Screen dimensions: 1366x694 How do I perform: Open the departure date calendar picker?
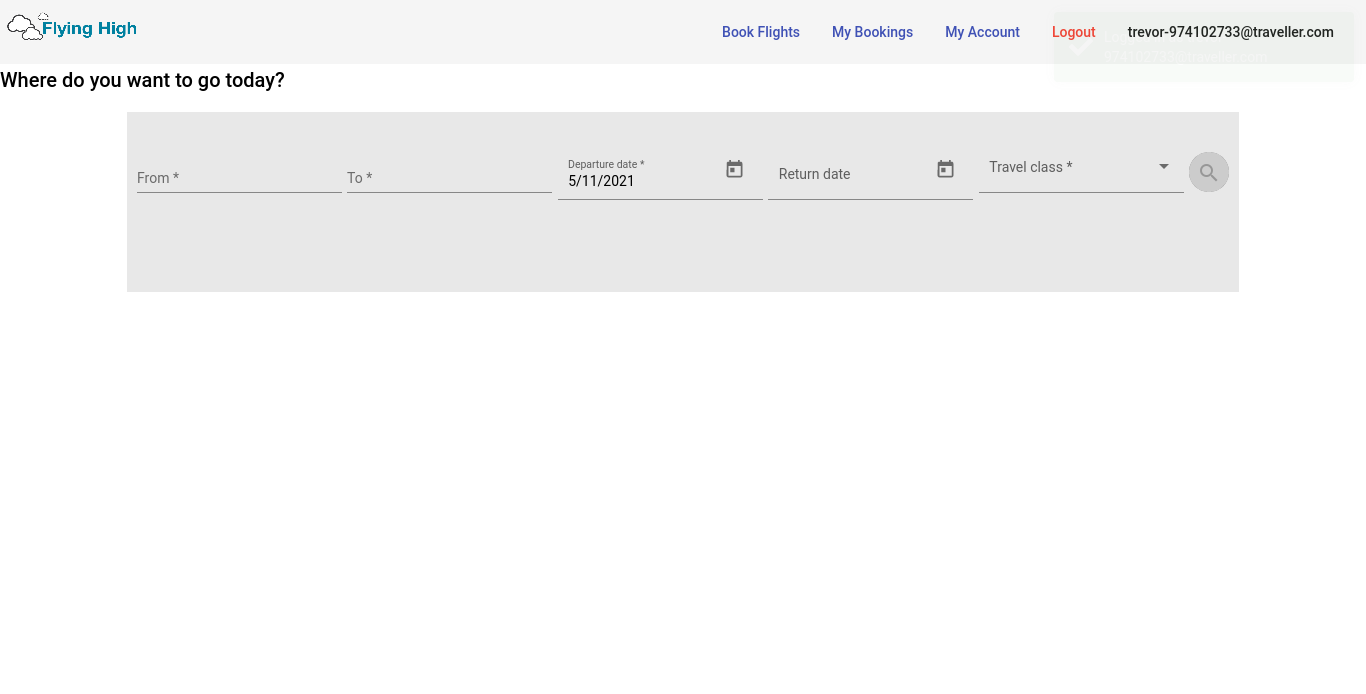click(734, 170)
